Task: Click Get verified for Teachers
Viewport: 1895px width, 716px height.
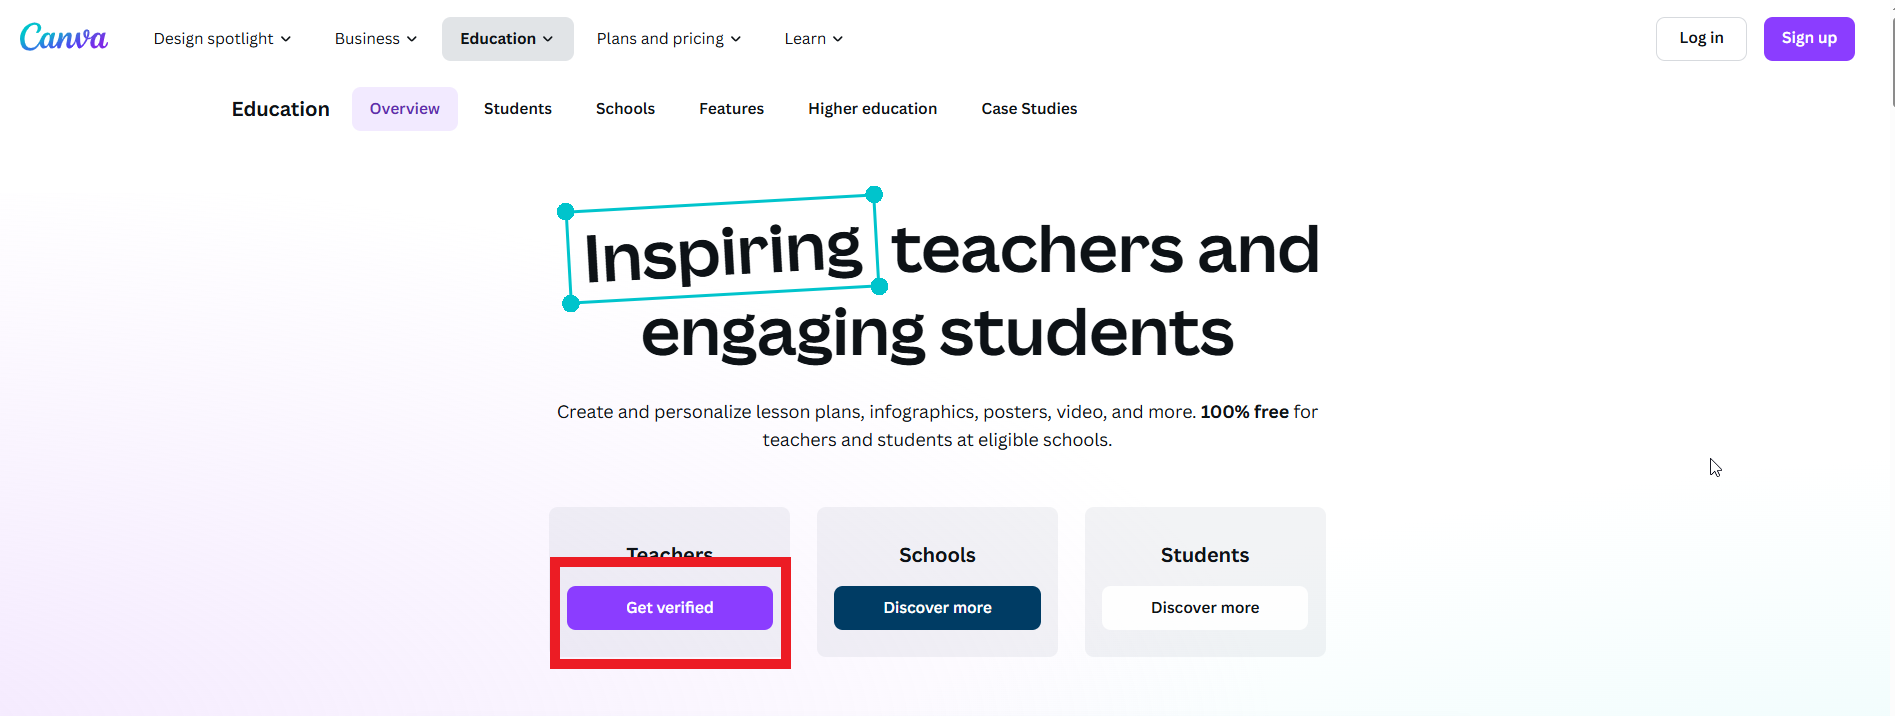Action: click(x=669, y=608)
